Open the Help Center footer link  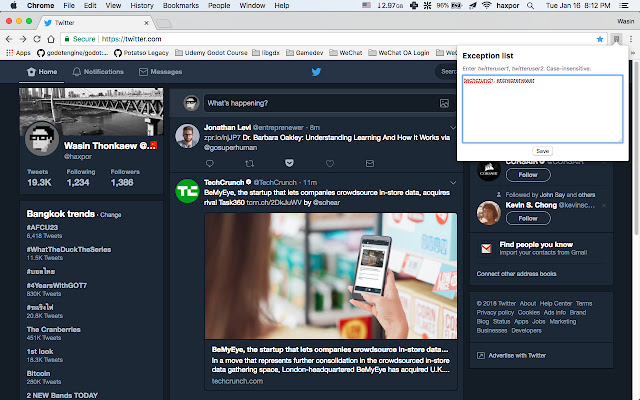coord(556,303)
